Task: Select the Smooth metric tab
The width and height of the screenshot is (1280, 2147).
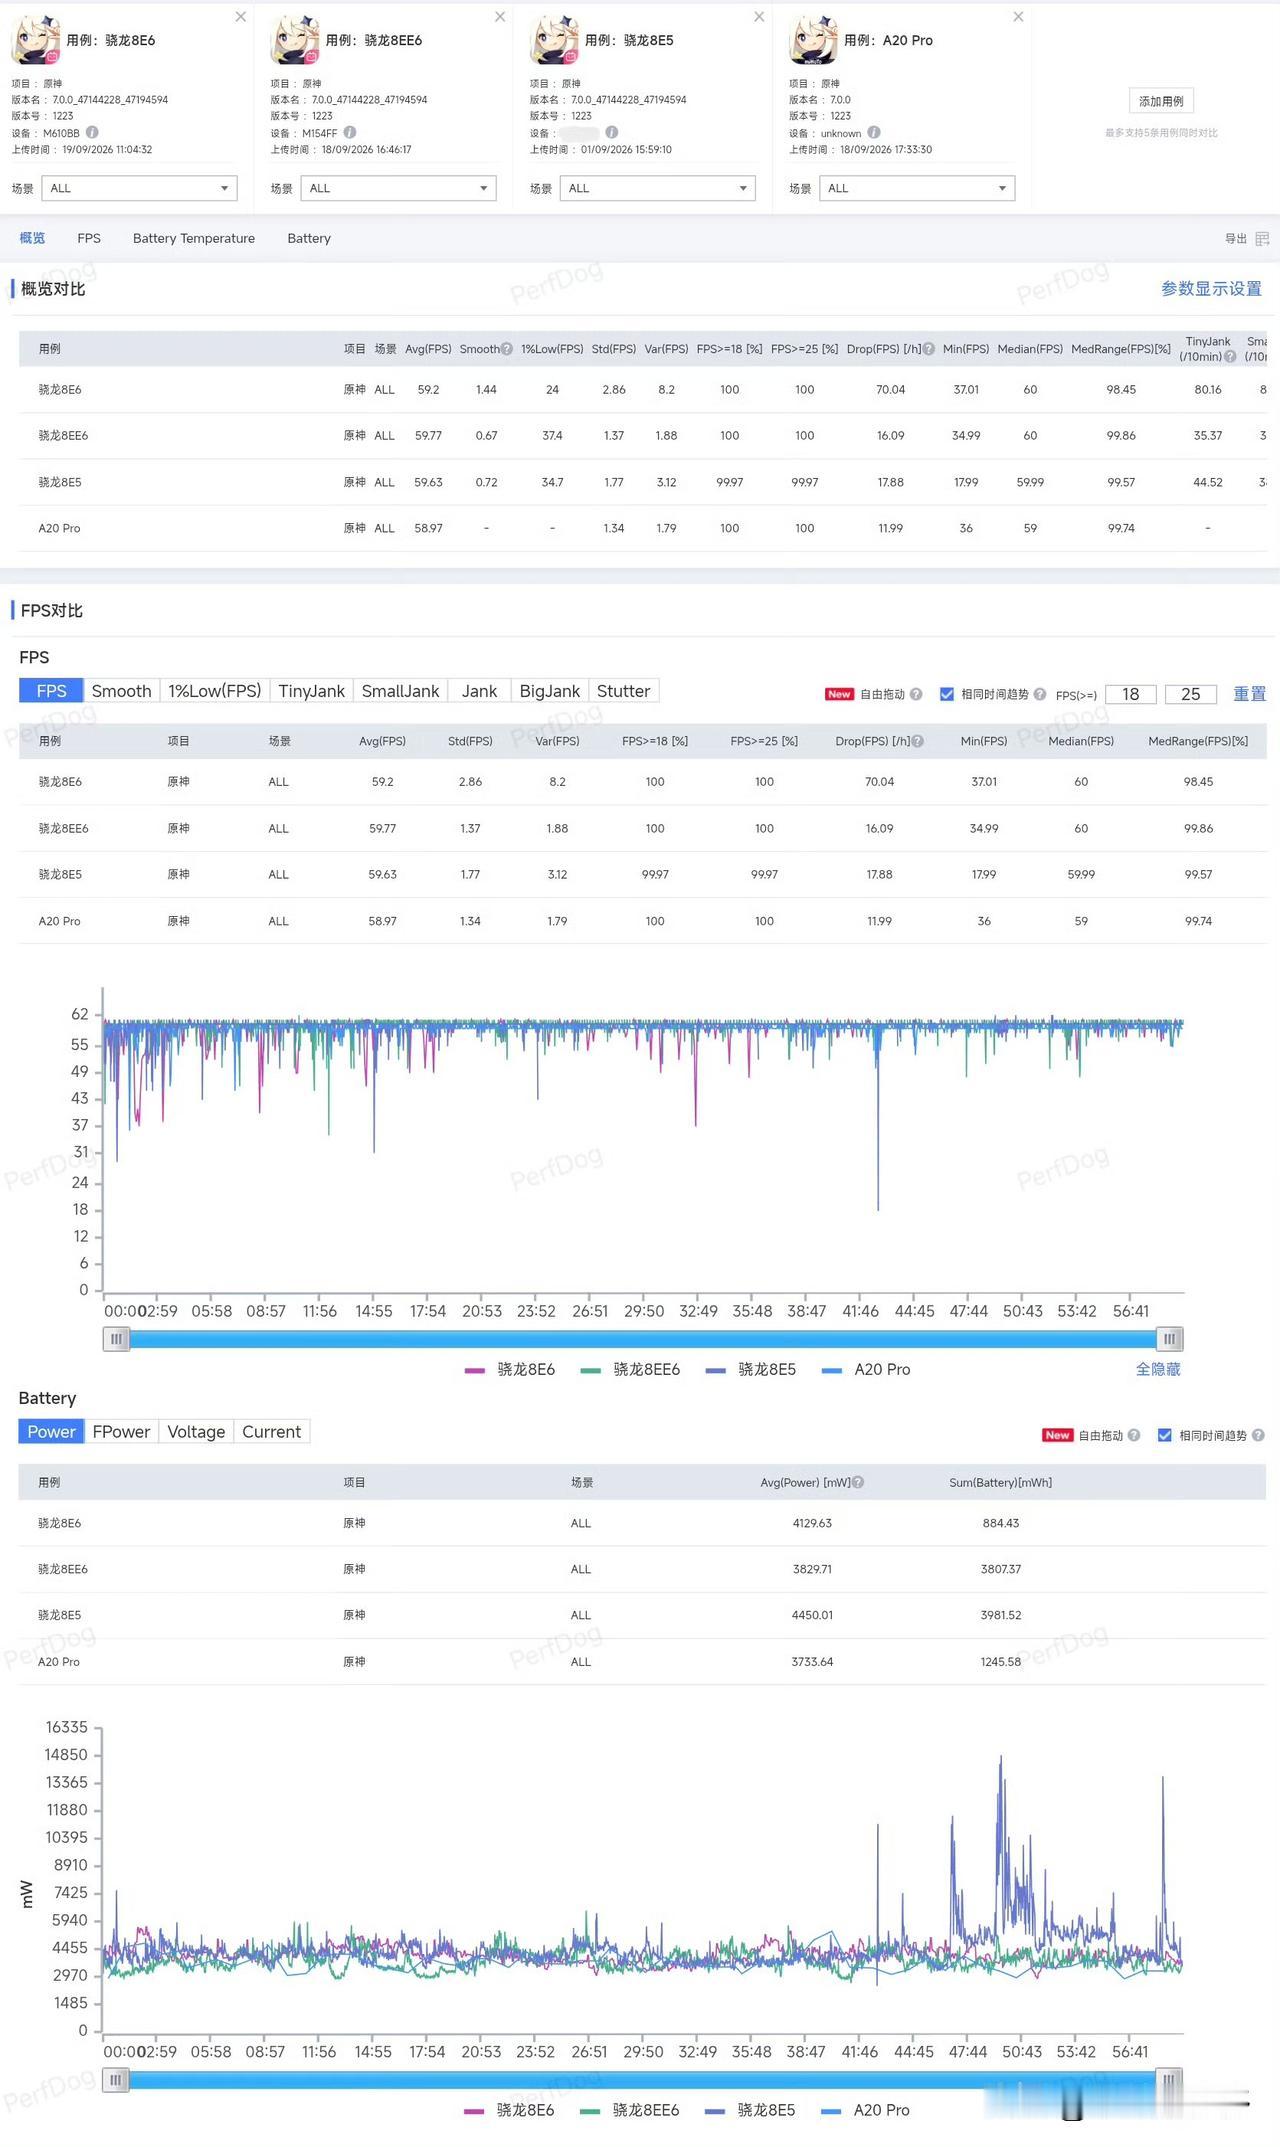Action: pos(121,691)
